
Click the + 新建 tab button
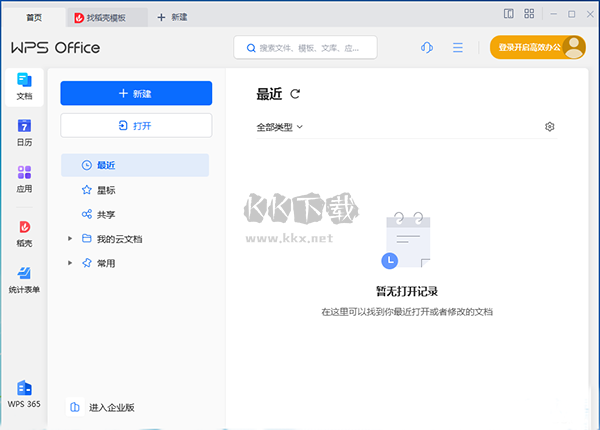coord(172,17)
